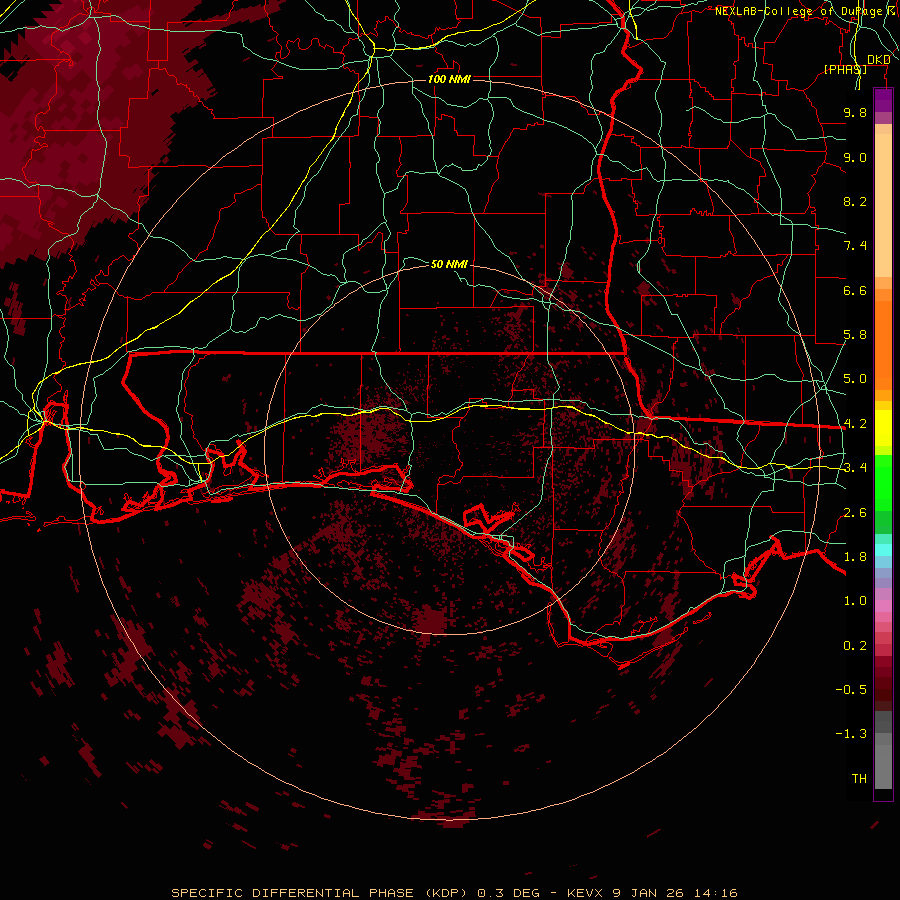Click the 0.2 scale value
The height and width of the screenshot is (900, 900).
(x=855, y=646)
